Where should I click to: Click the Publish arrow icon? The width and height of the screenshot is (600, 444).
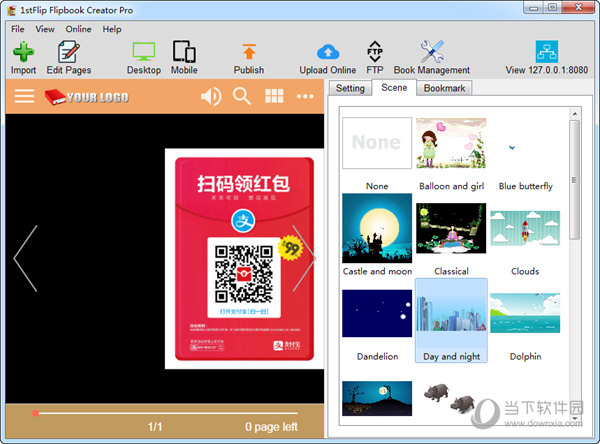(249, 52)
